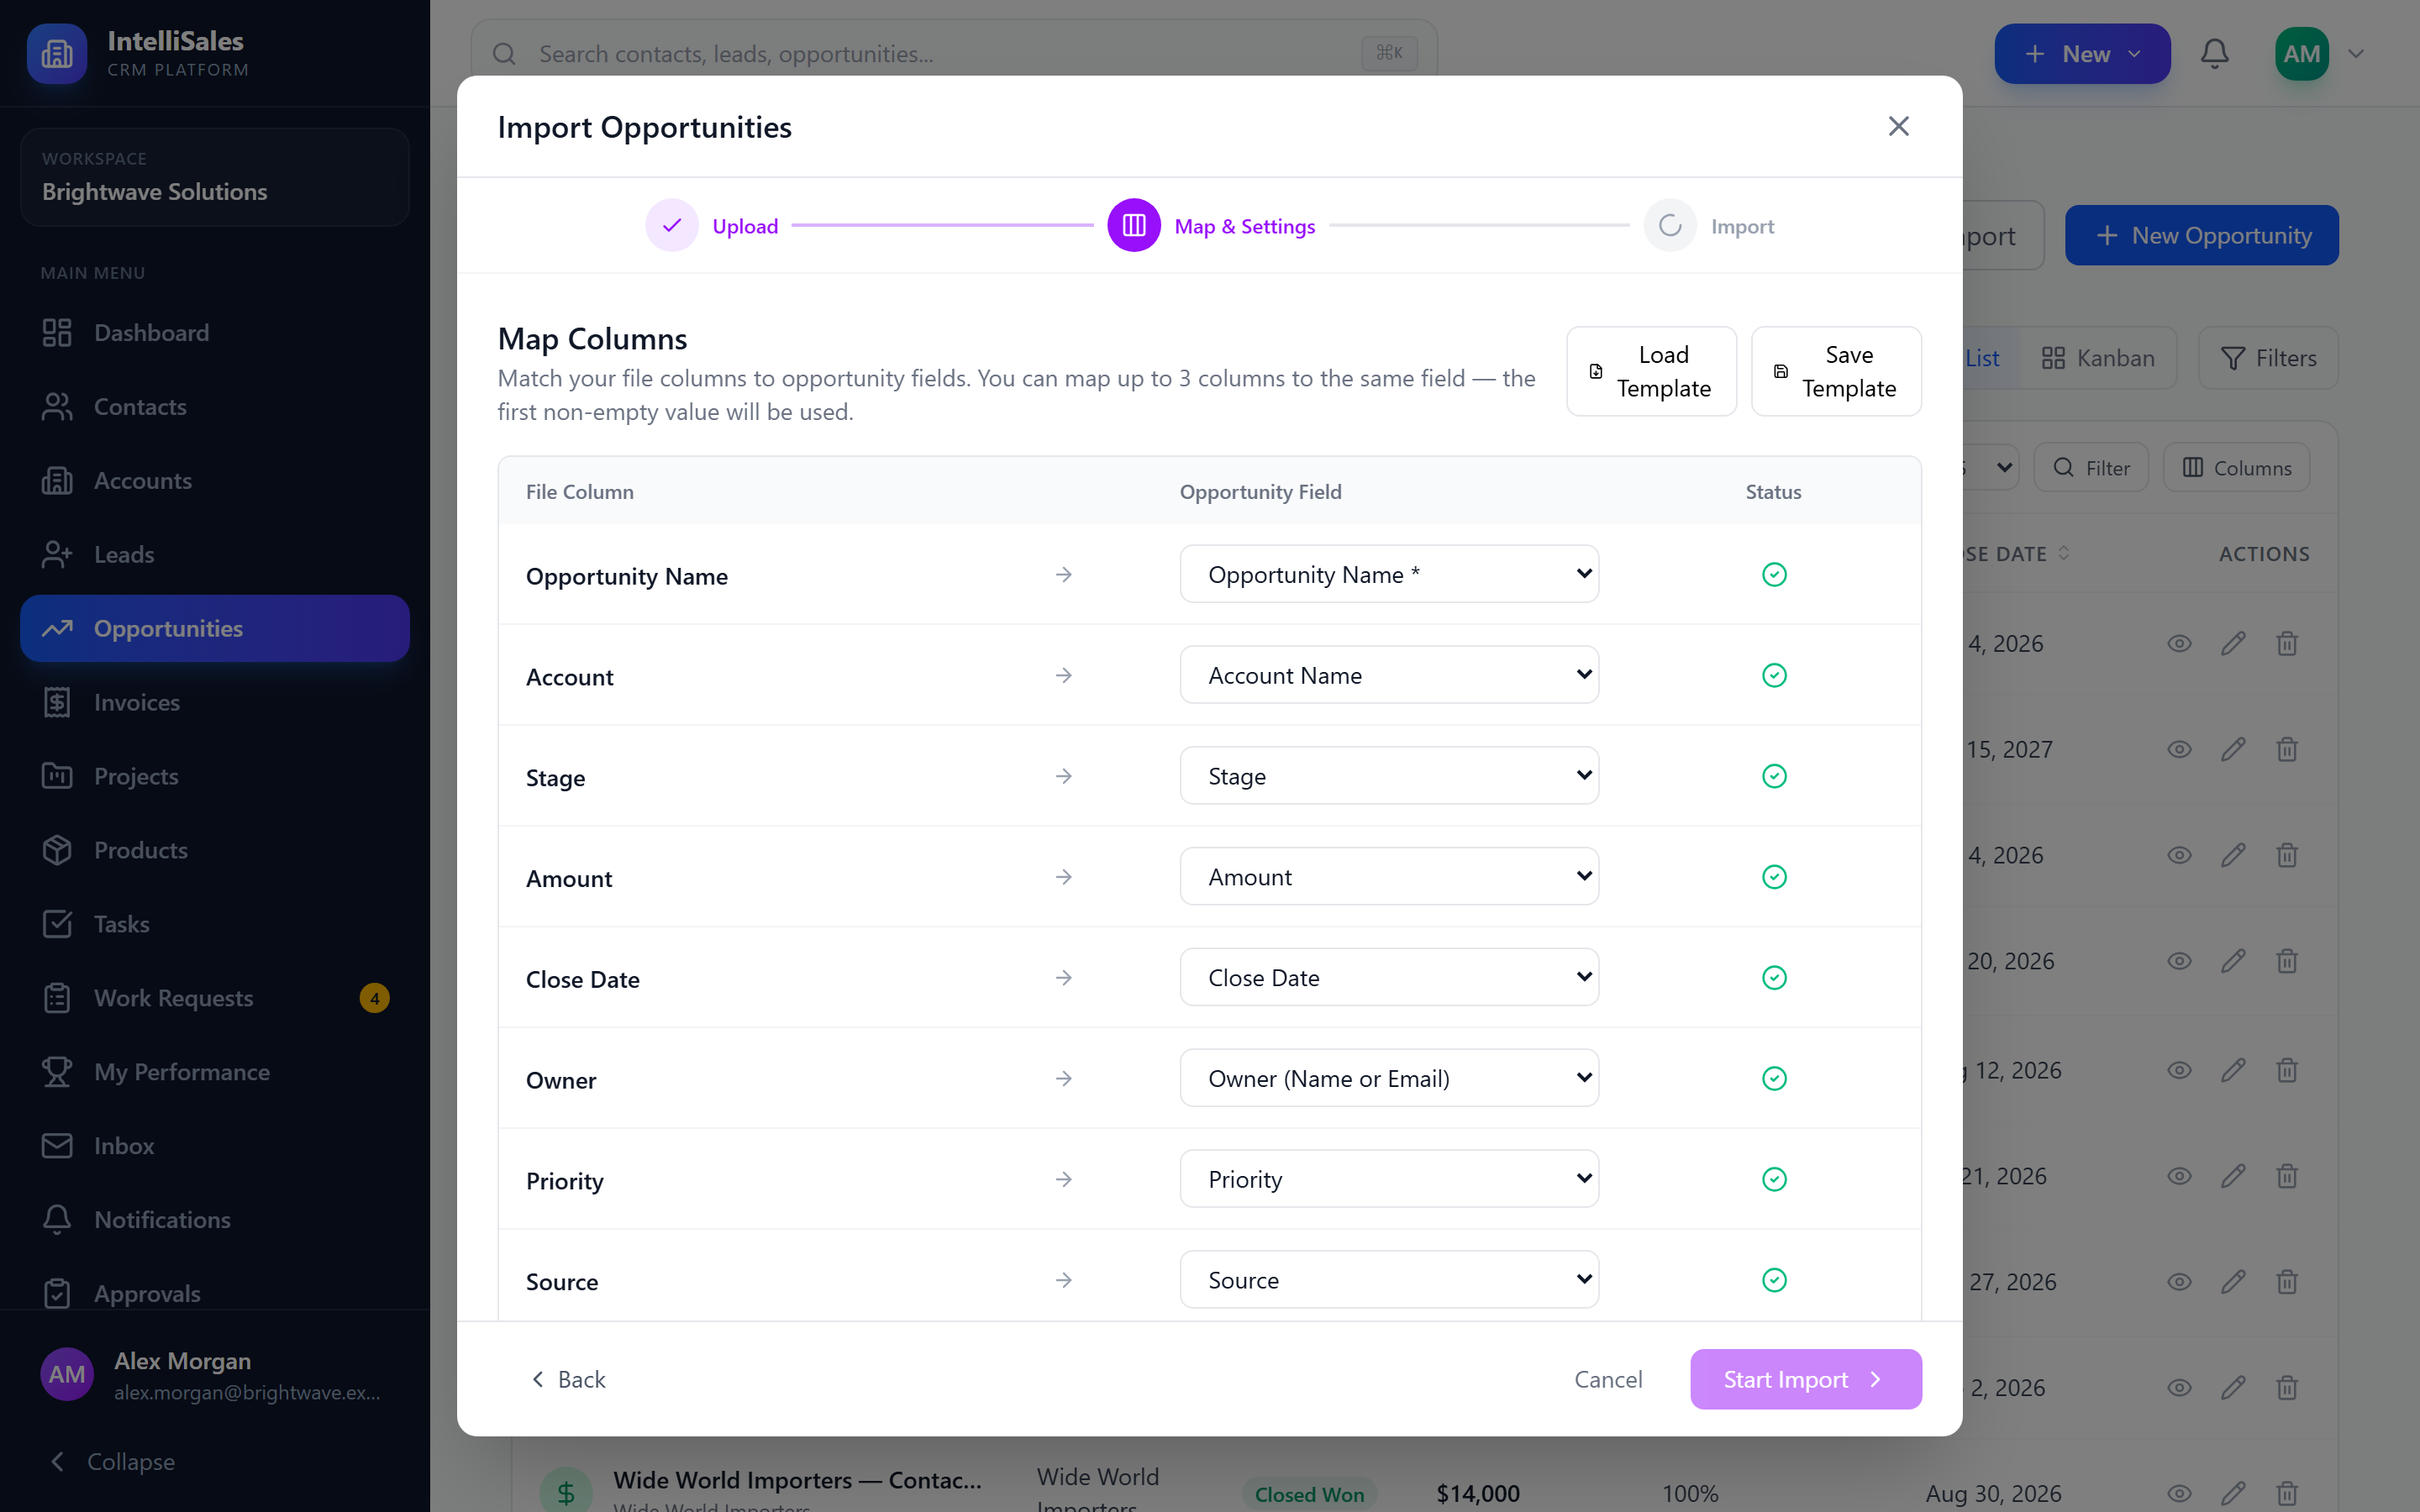Click the search contacts input field
Viewport: 2420px width, 1512px height.
pyautogui.click(x=954, y=54)
